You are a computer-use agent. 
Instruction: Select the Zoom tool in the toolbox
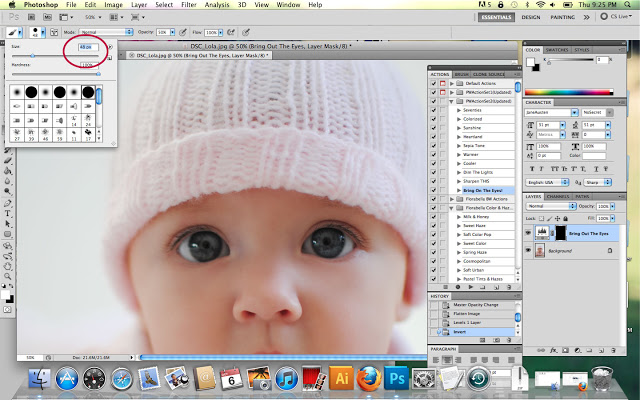tap(7, 276)
